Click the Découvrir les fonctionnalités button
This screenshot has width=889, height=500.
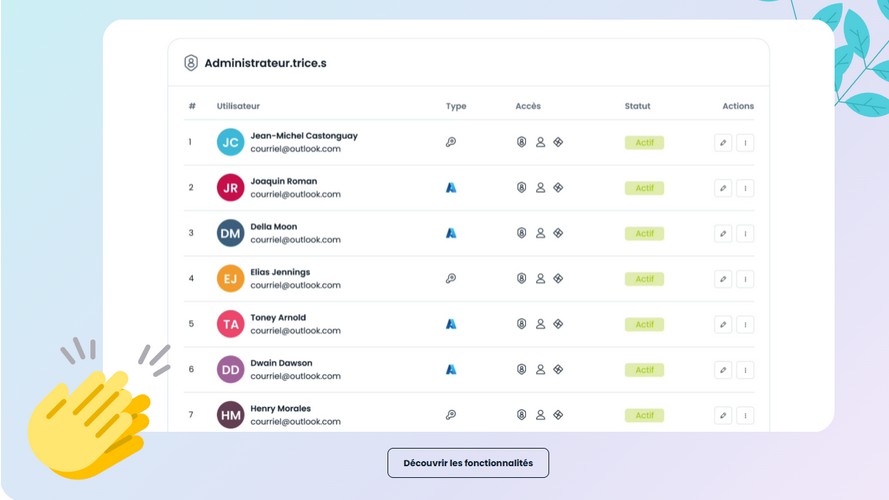468,463
